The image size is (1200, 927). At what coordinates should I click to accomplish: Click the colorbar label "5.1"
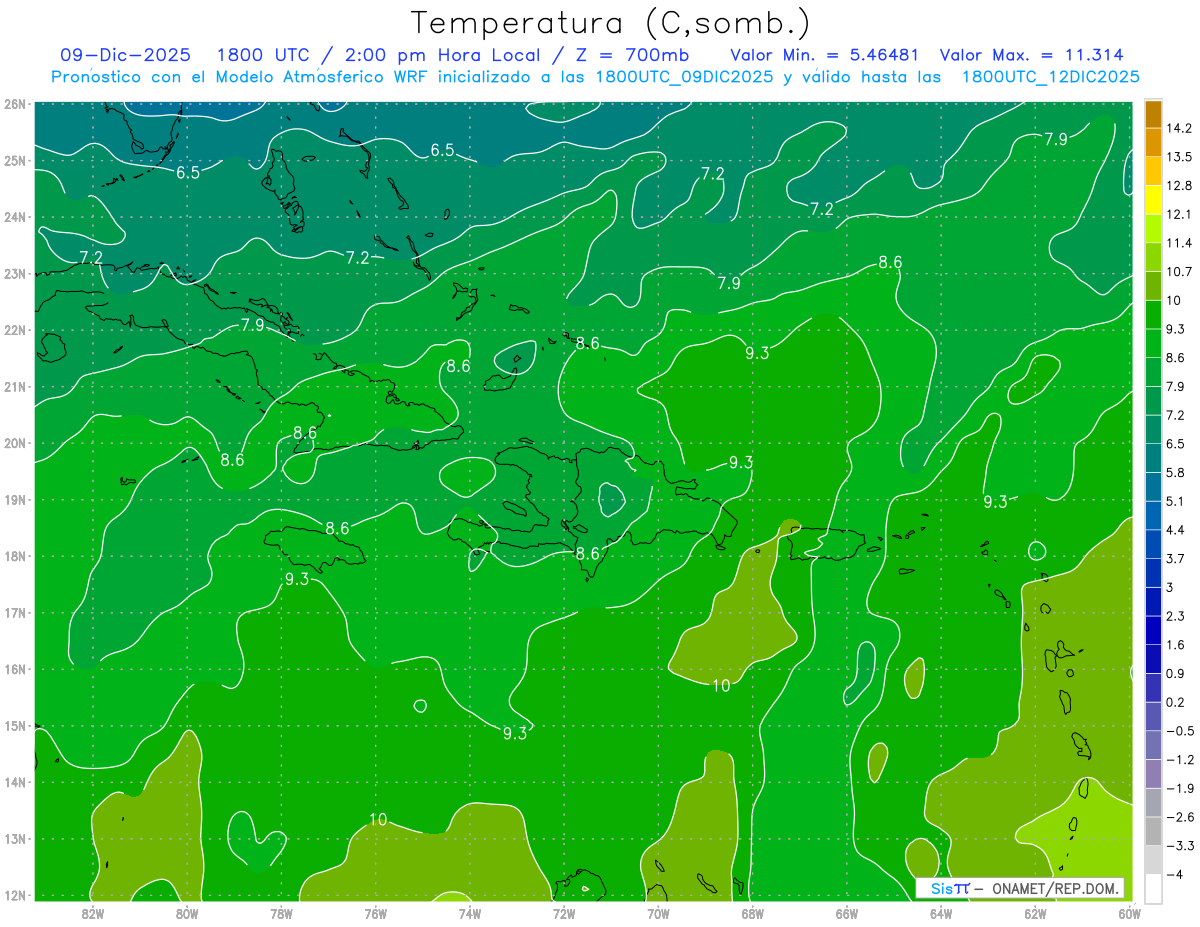click(x=1175, y=501)
